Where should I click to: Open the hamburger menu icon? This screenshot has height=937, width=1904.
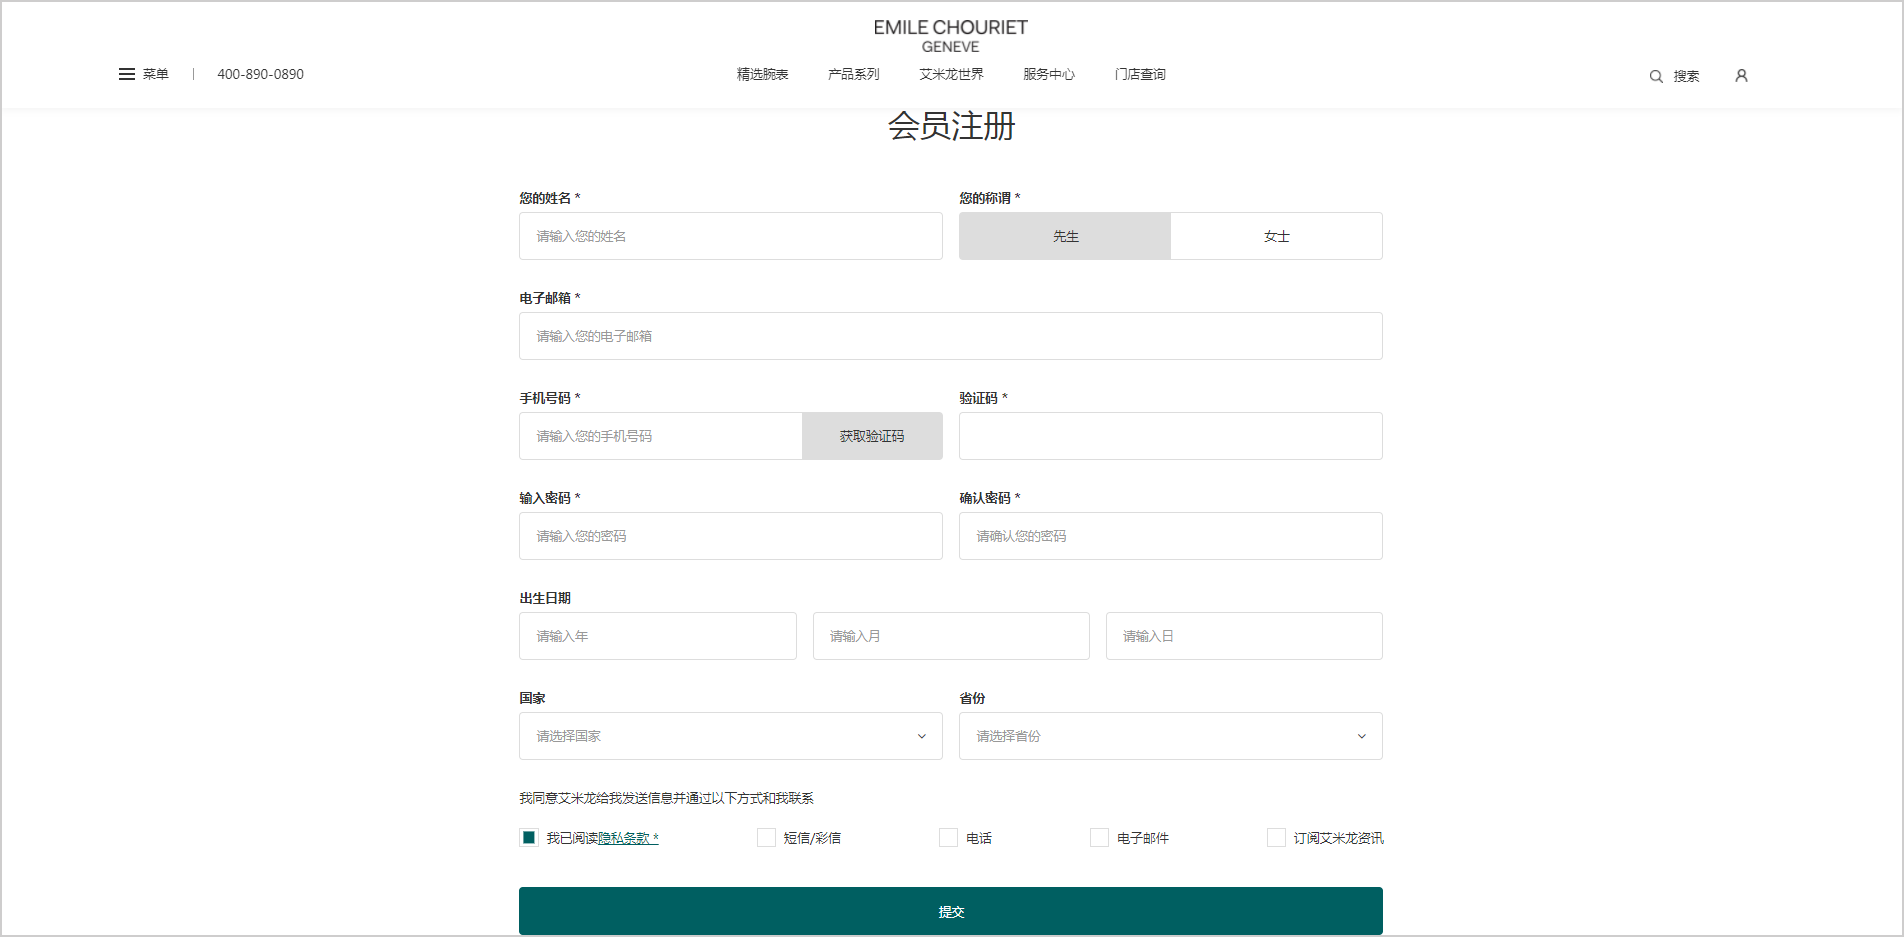coord(127,74)
